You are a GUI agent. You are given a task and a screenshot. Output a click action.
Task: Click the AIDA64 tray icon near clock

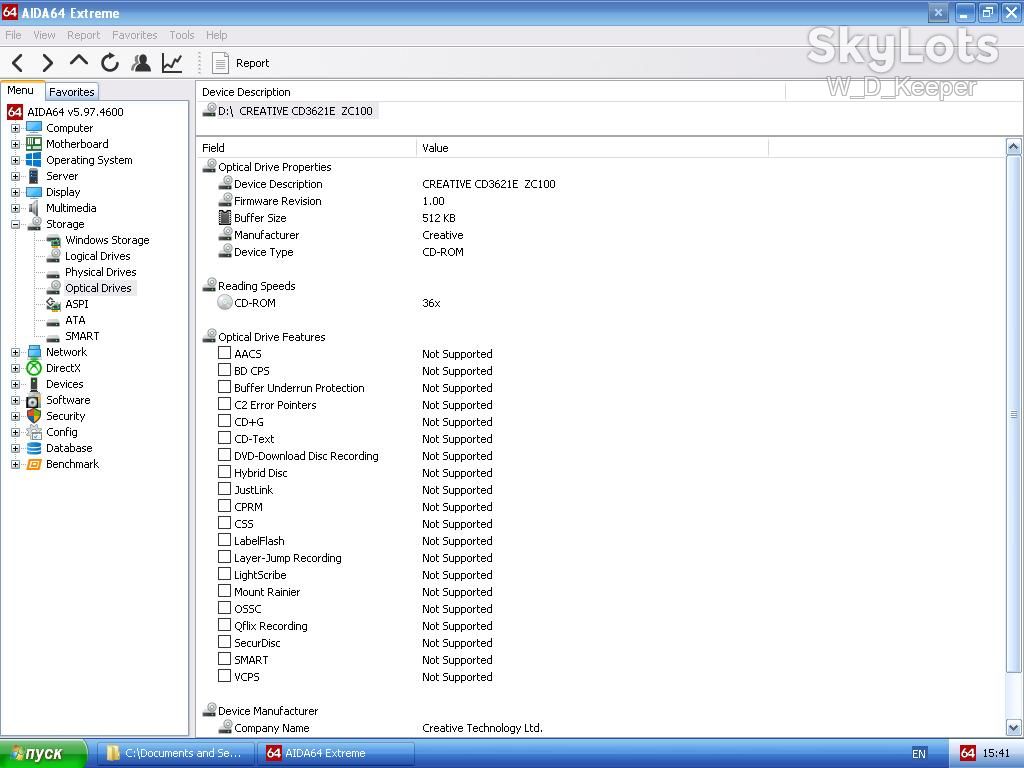[x=968, y=753]
